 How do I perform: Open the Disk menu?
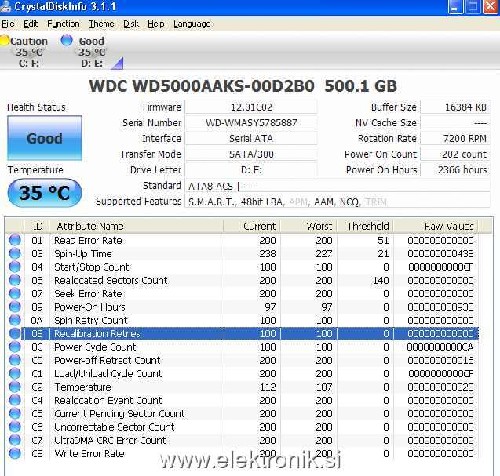pyautogui.click(x=131, y=24)
